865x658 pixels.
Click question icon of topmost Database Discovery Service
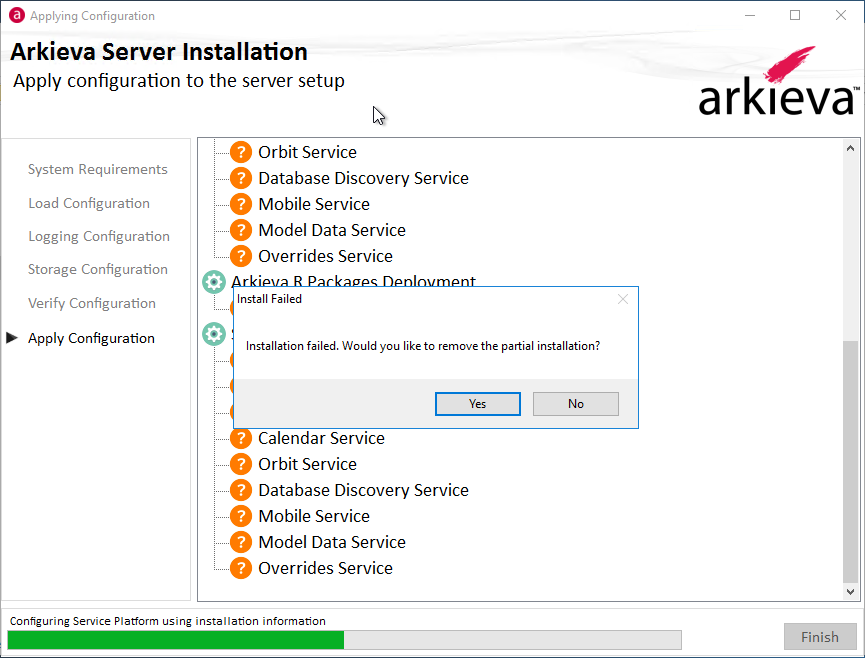click(241, 178)
